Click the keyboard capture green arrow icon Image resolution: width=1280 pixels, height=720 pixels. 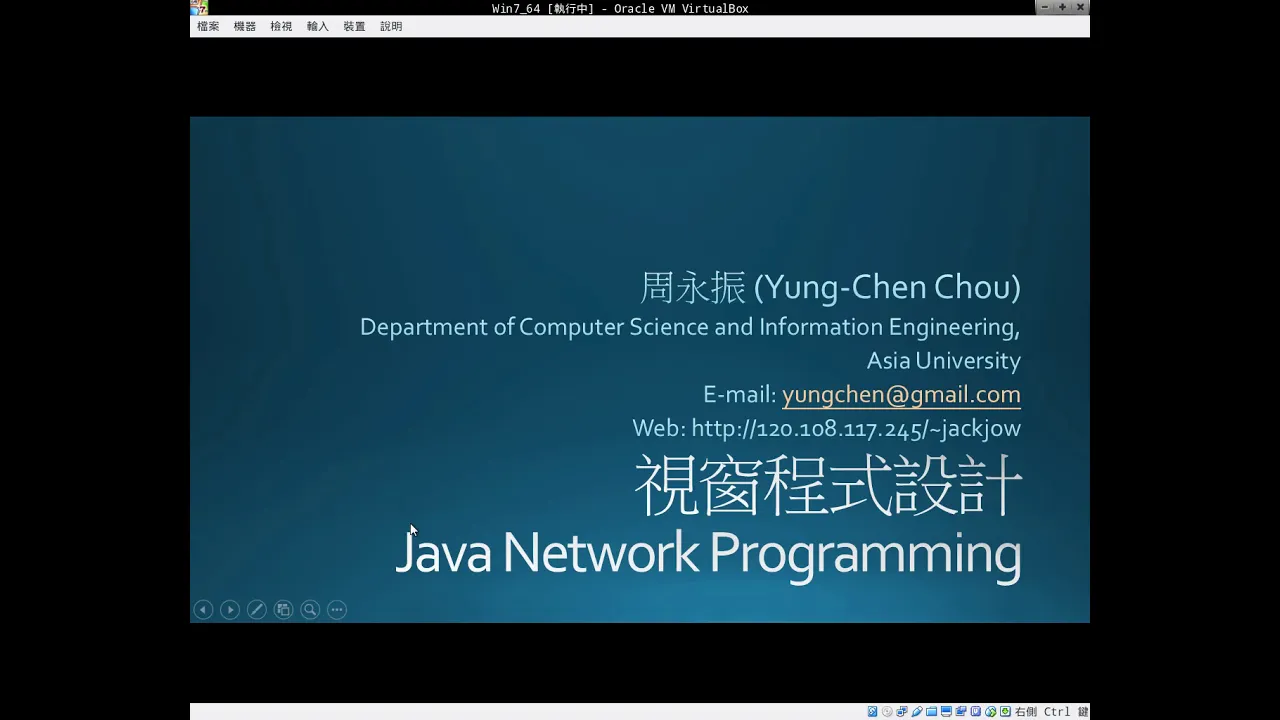tap(1005, 712)
